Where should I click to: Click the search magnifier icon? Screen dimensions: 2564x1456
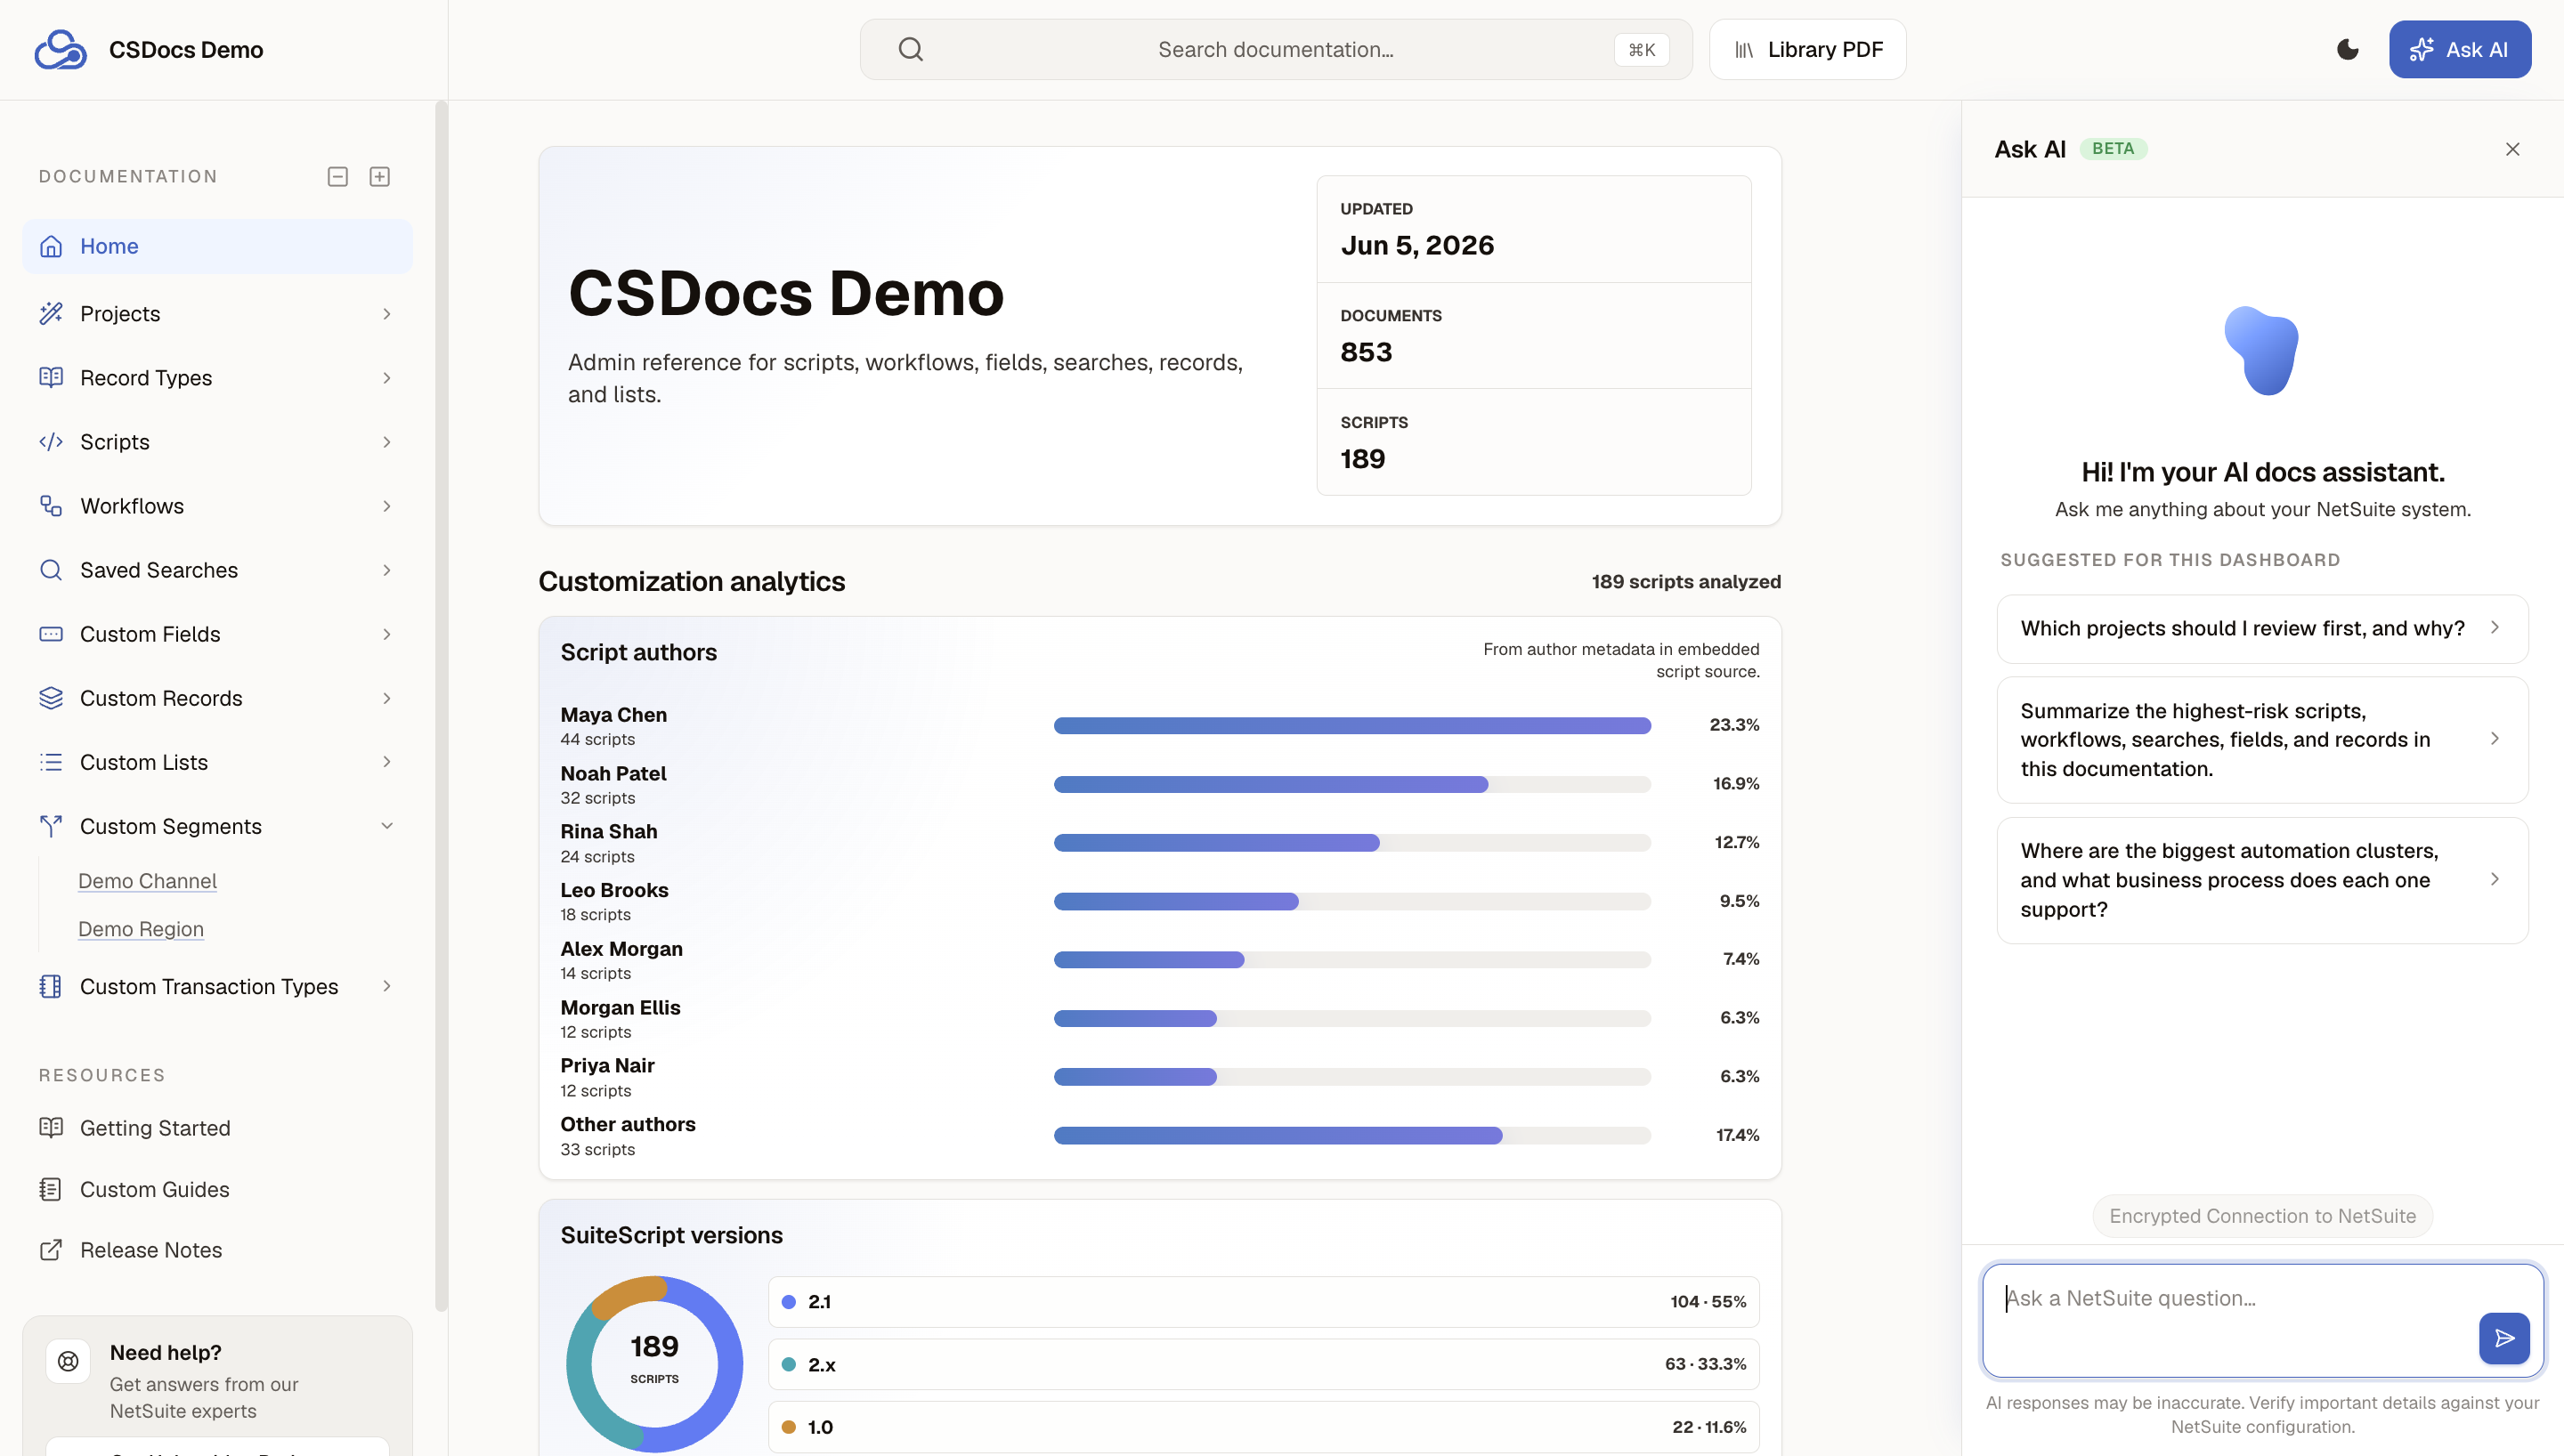(910, 49)
